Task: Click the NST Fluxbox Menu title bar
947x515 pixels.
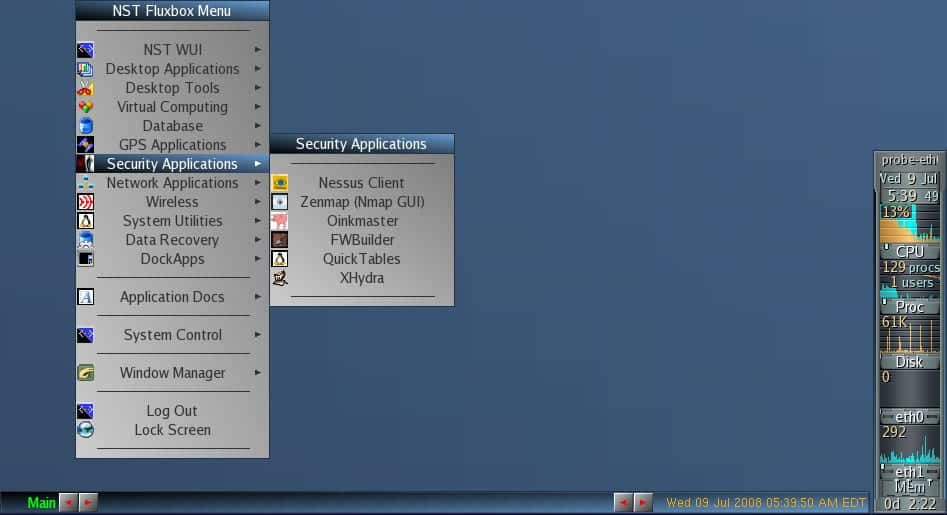Action: (172, 11)
